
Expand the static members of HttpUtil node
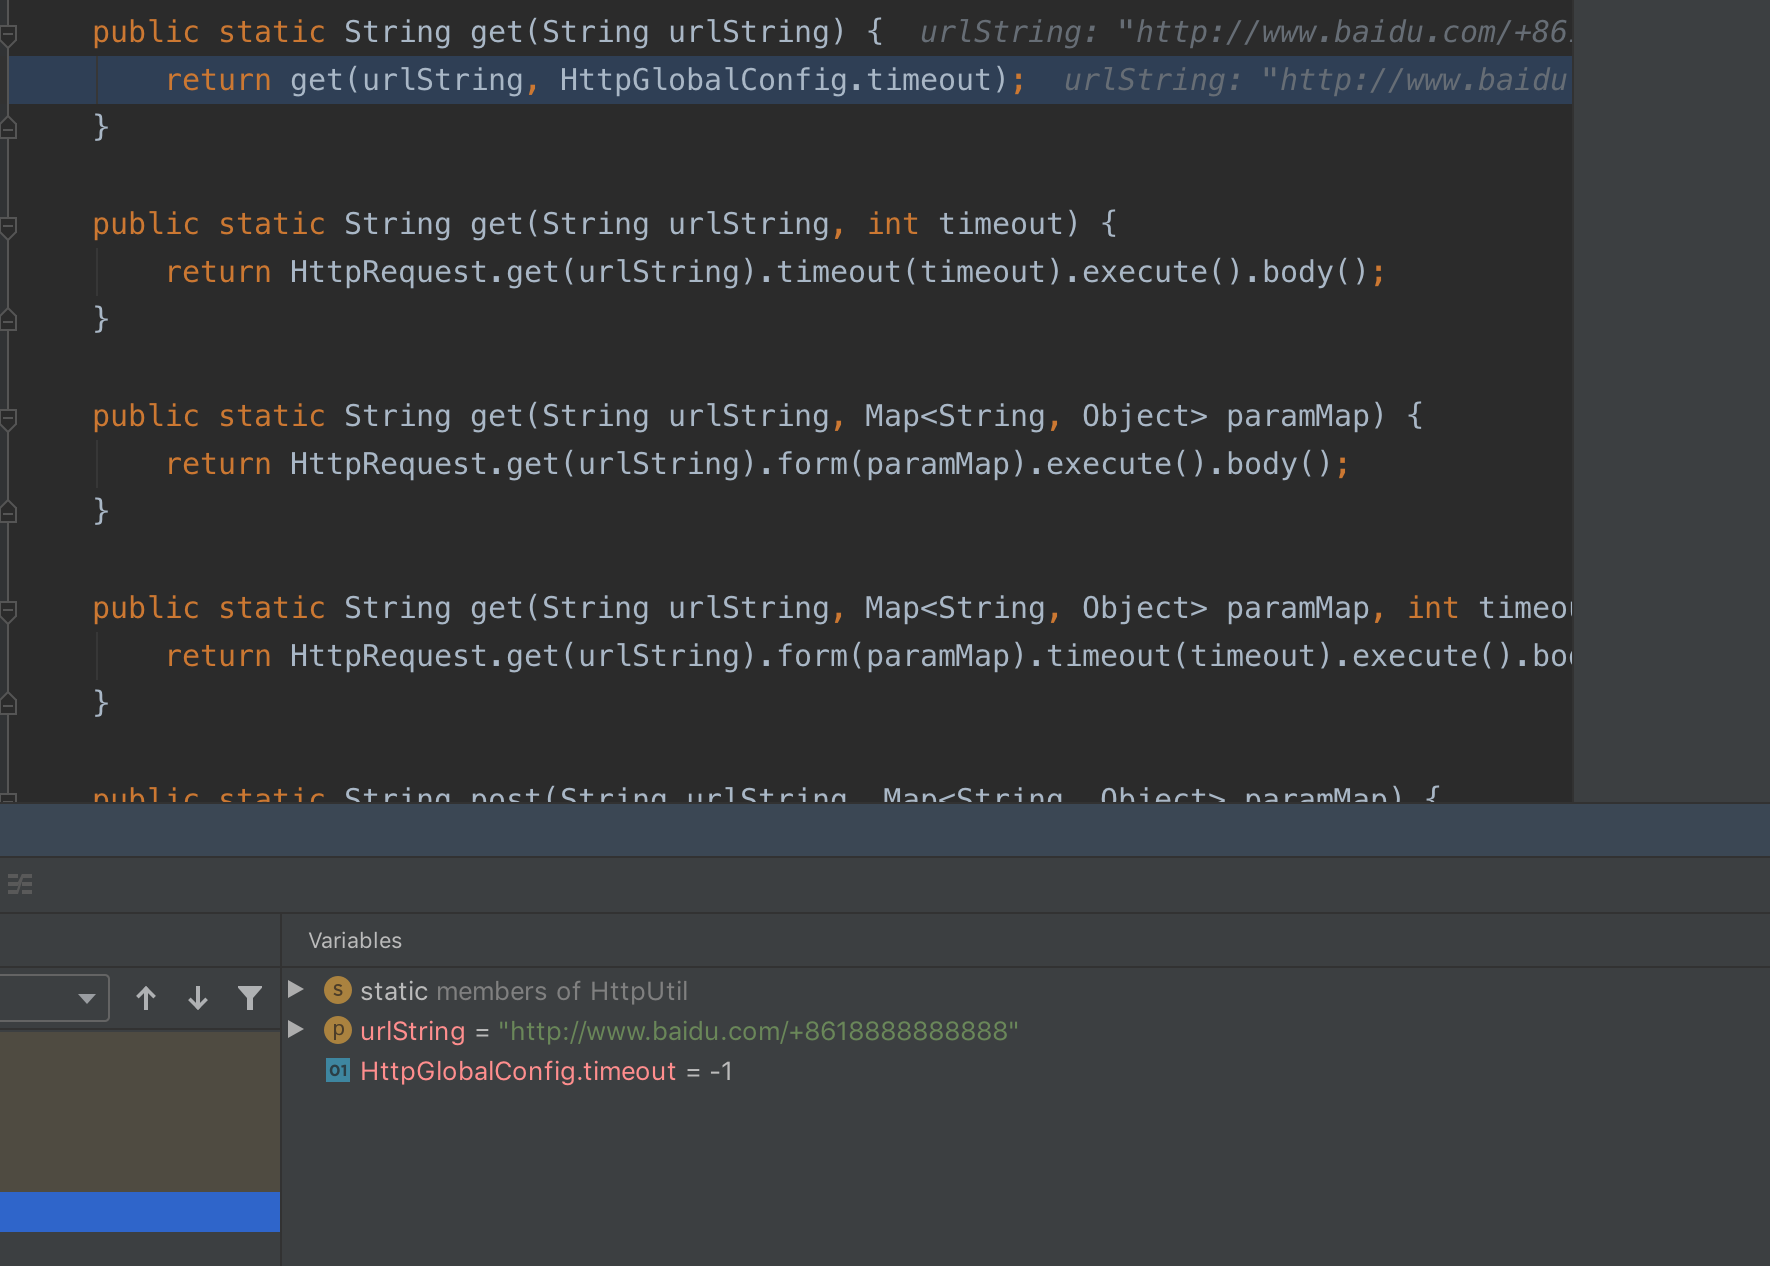click(x=294, y=991)
